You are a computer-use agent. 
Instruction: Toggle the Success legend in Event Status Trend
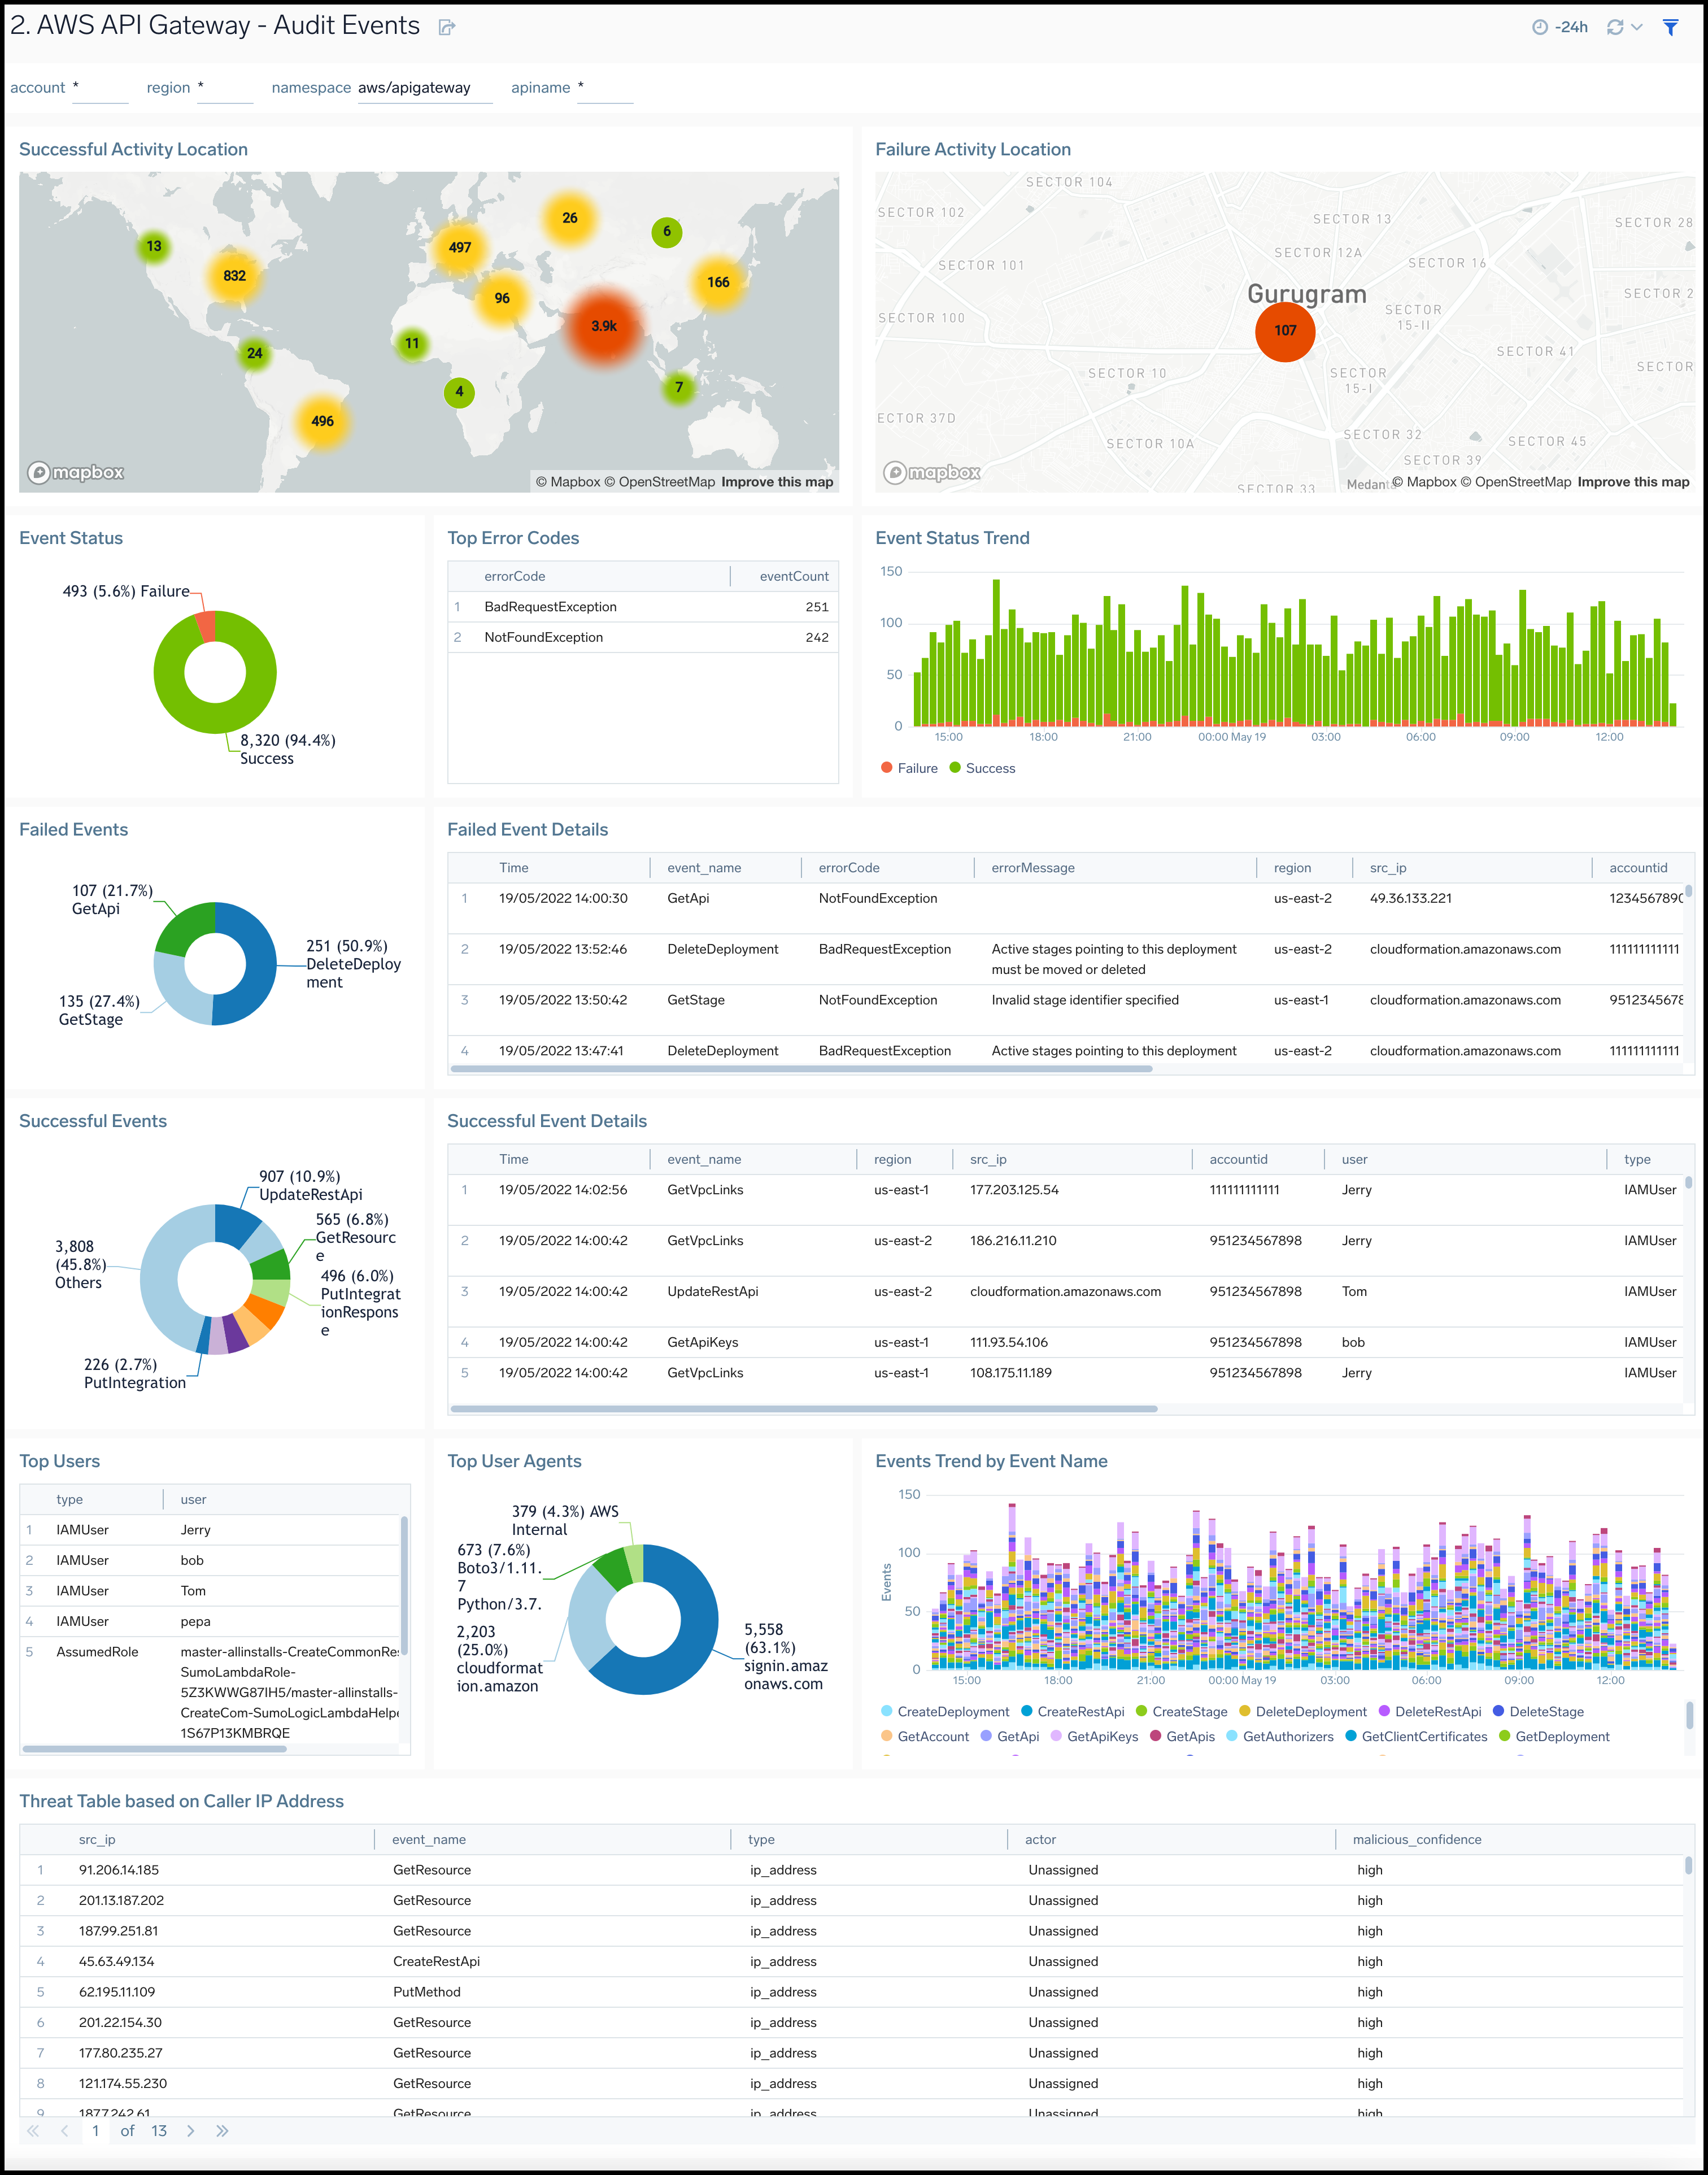click(x=983, y=768)
